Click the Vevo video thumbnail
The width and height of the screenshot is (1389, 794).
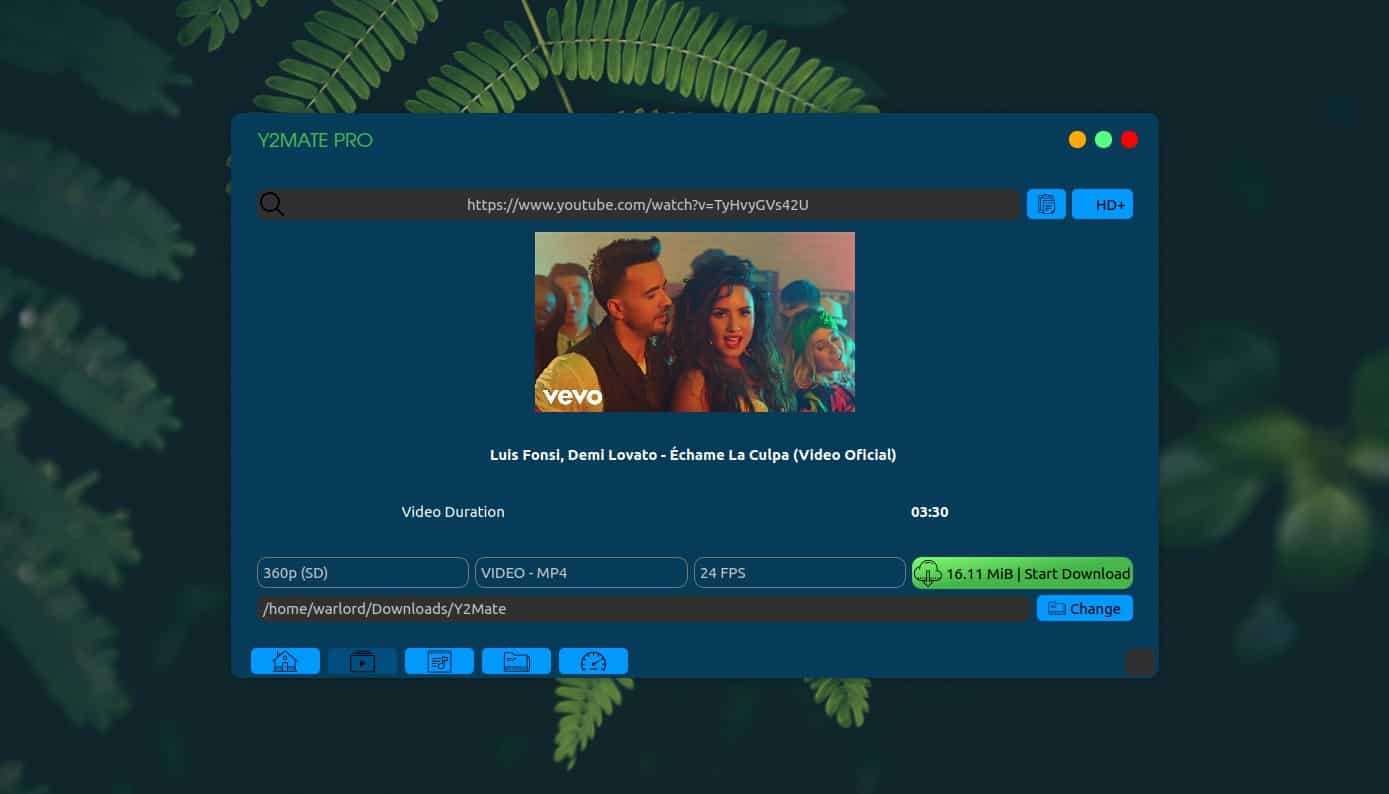(x=694, y=322)
